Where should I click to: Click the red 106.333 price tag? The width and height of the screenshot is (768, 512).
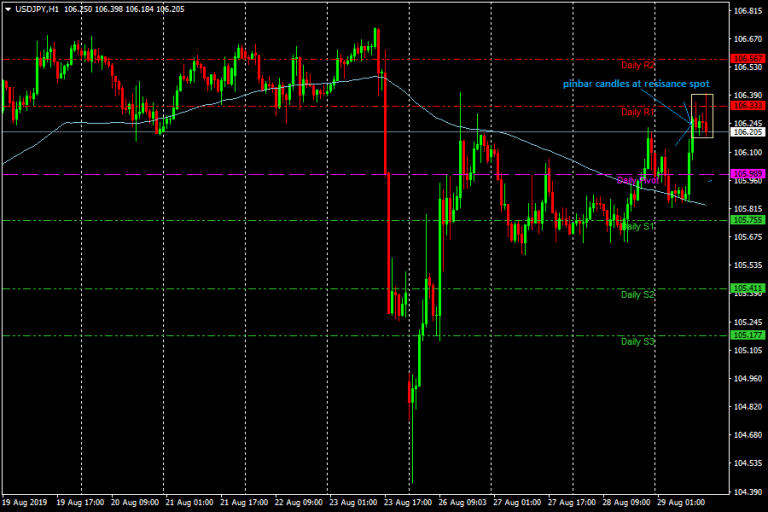[x=747, y=105]
